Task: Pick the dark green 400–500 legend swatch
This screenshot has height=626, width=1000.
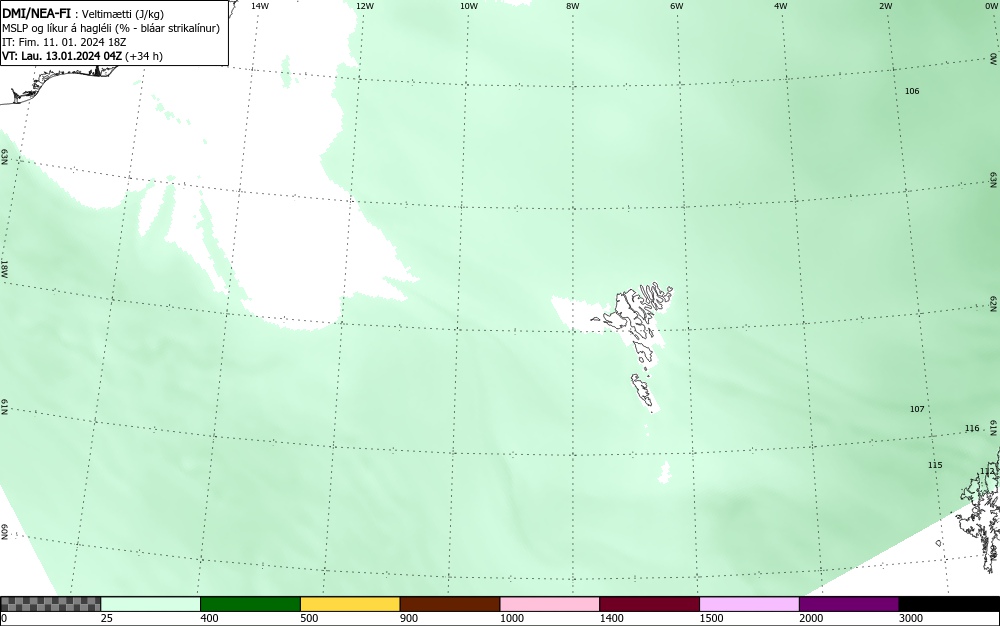Action: pyautogui.click(x=250, y=604)
